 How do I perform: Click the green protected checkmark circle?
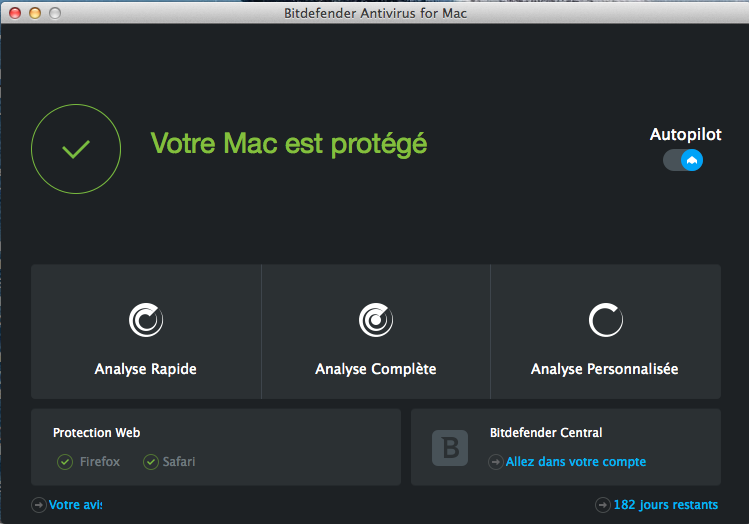pyautogui.click(x=76, y=149)
